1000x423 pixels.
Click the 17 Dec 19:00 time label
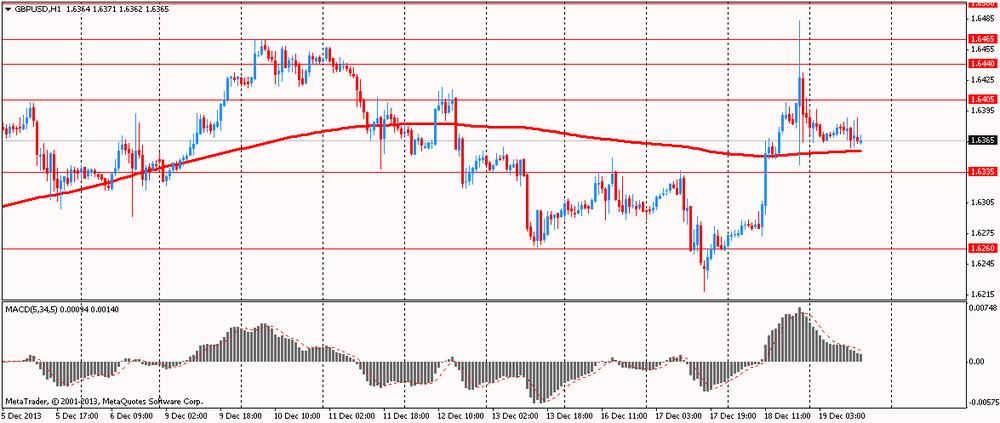pyautogui.click(x=734, y=416)
